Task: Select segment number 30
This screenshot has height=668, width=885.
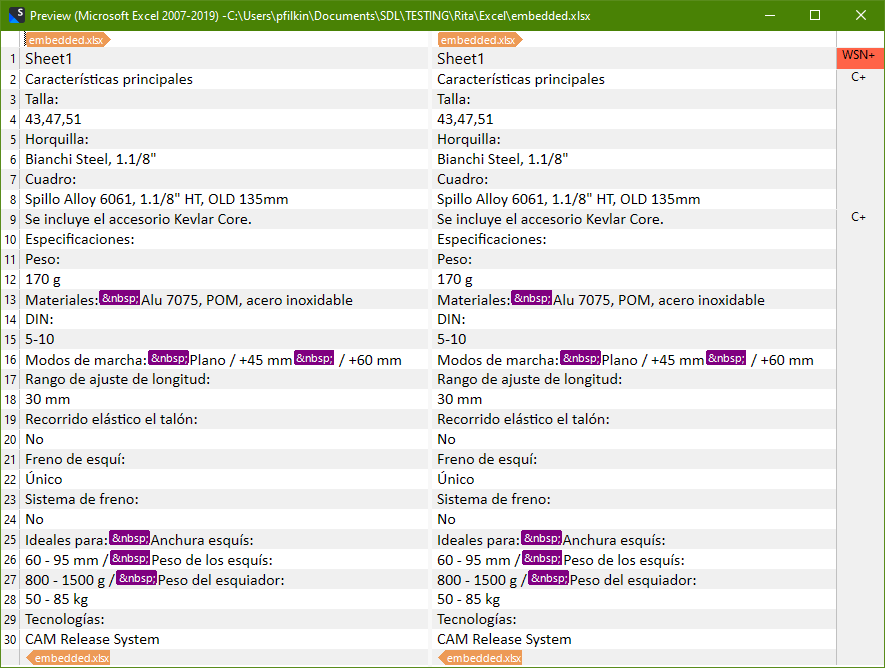Action: [10, 640]
